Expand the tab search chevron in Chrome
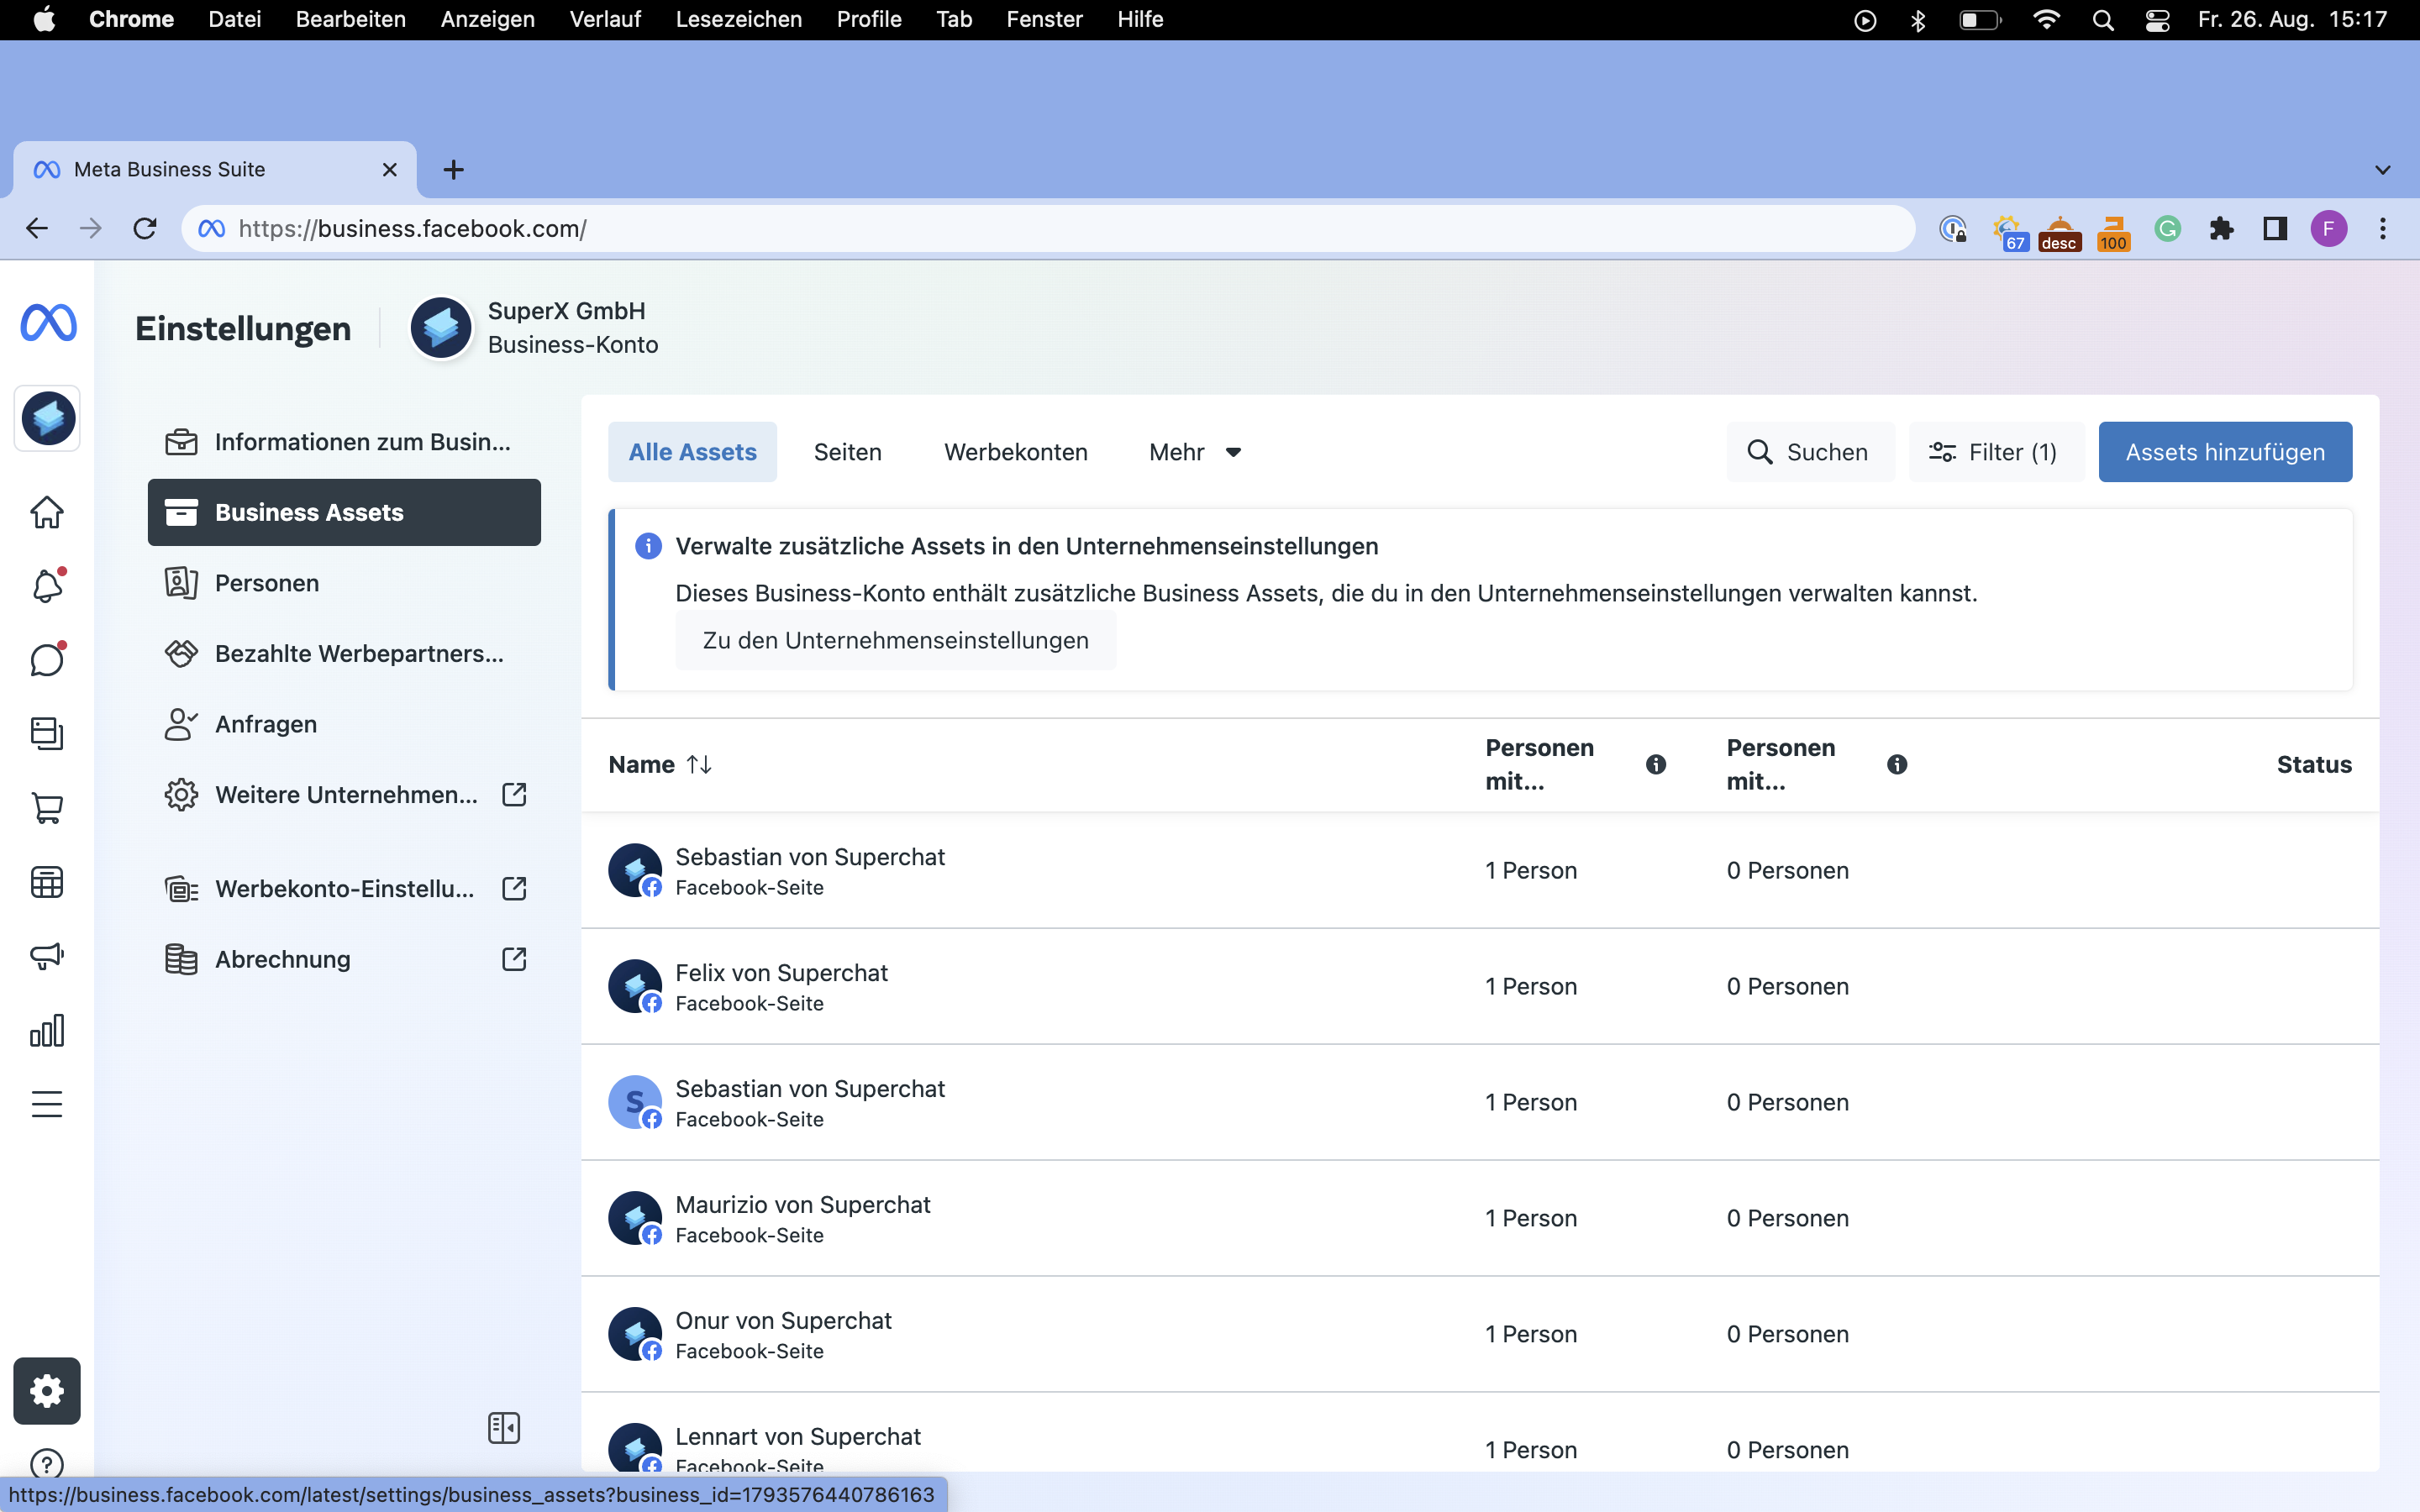The image size is (2420, 1512). coord(2383,170)
